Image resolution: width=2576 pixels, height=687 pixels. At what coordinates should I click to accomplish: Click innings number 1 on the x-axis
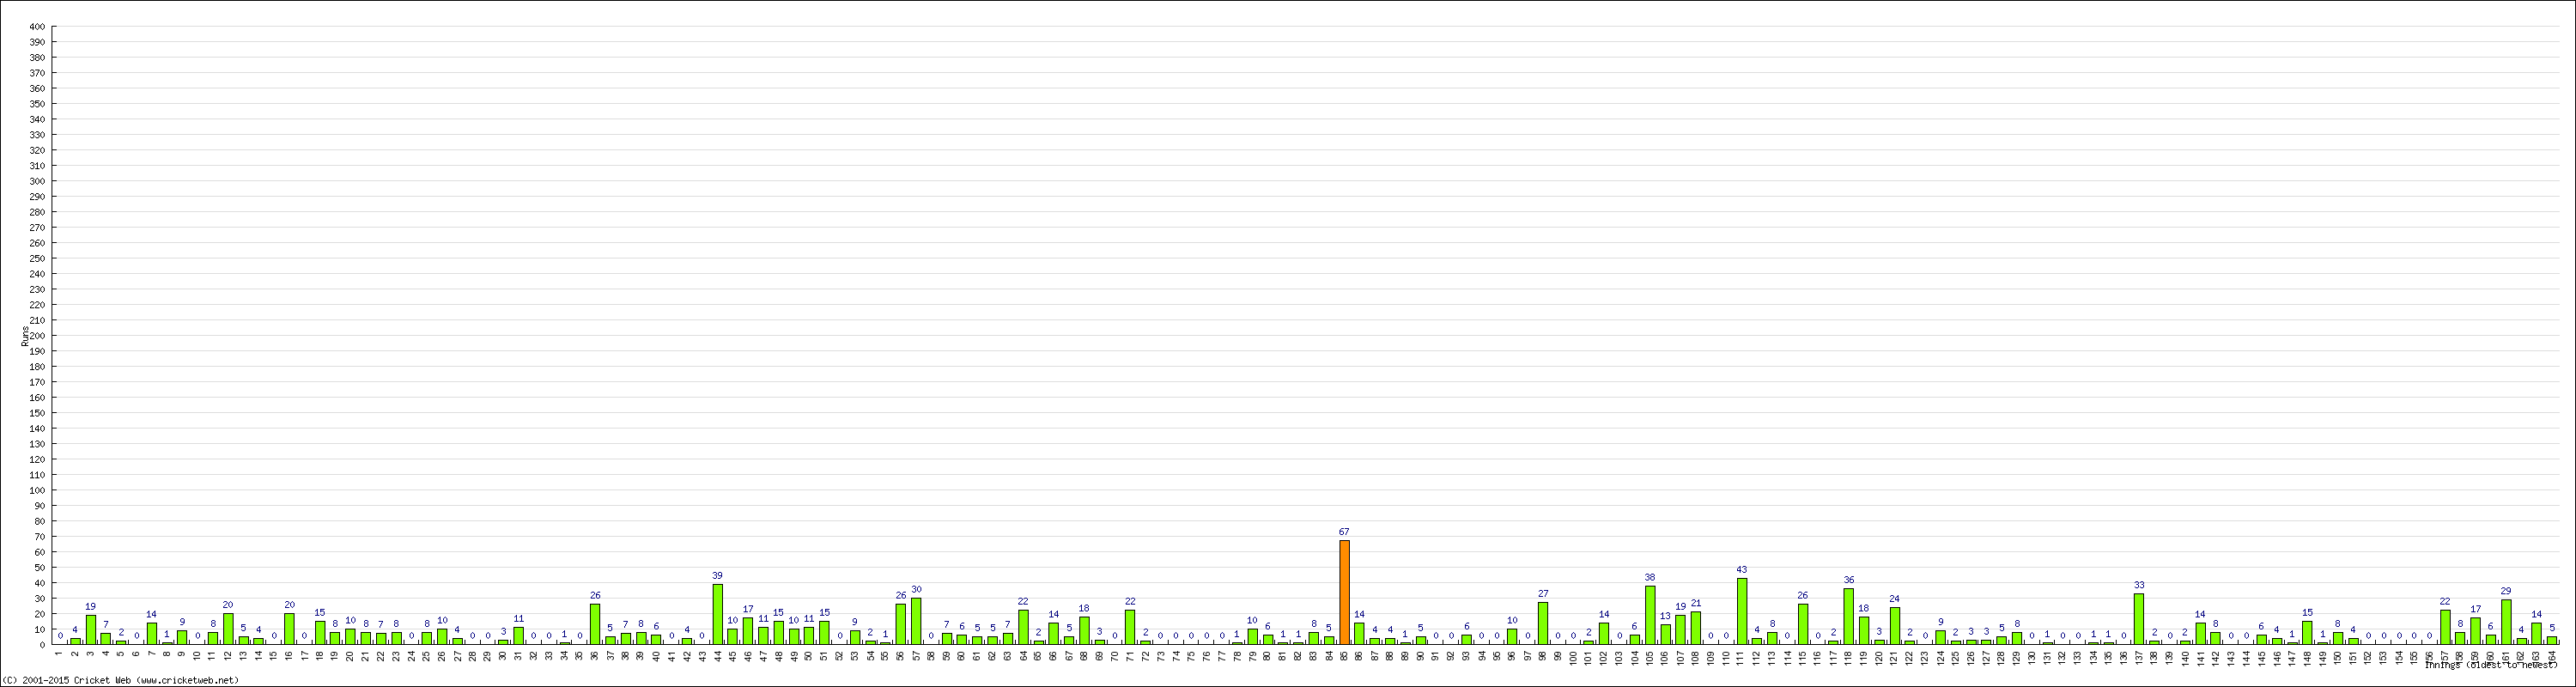click(60, 653)
